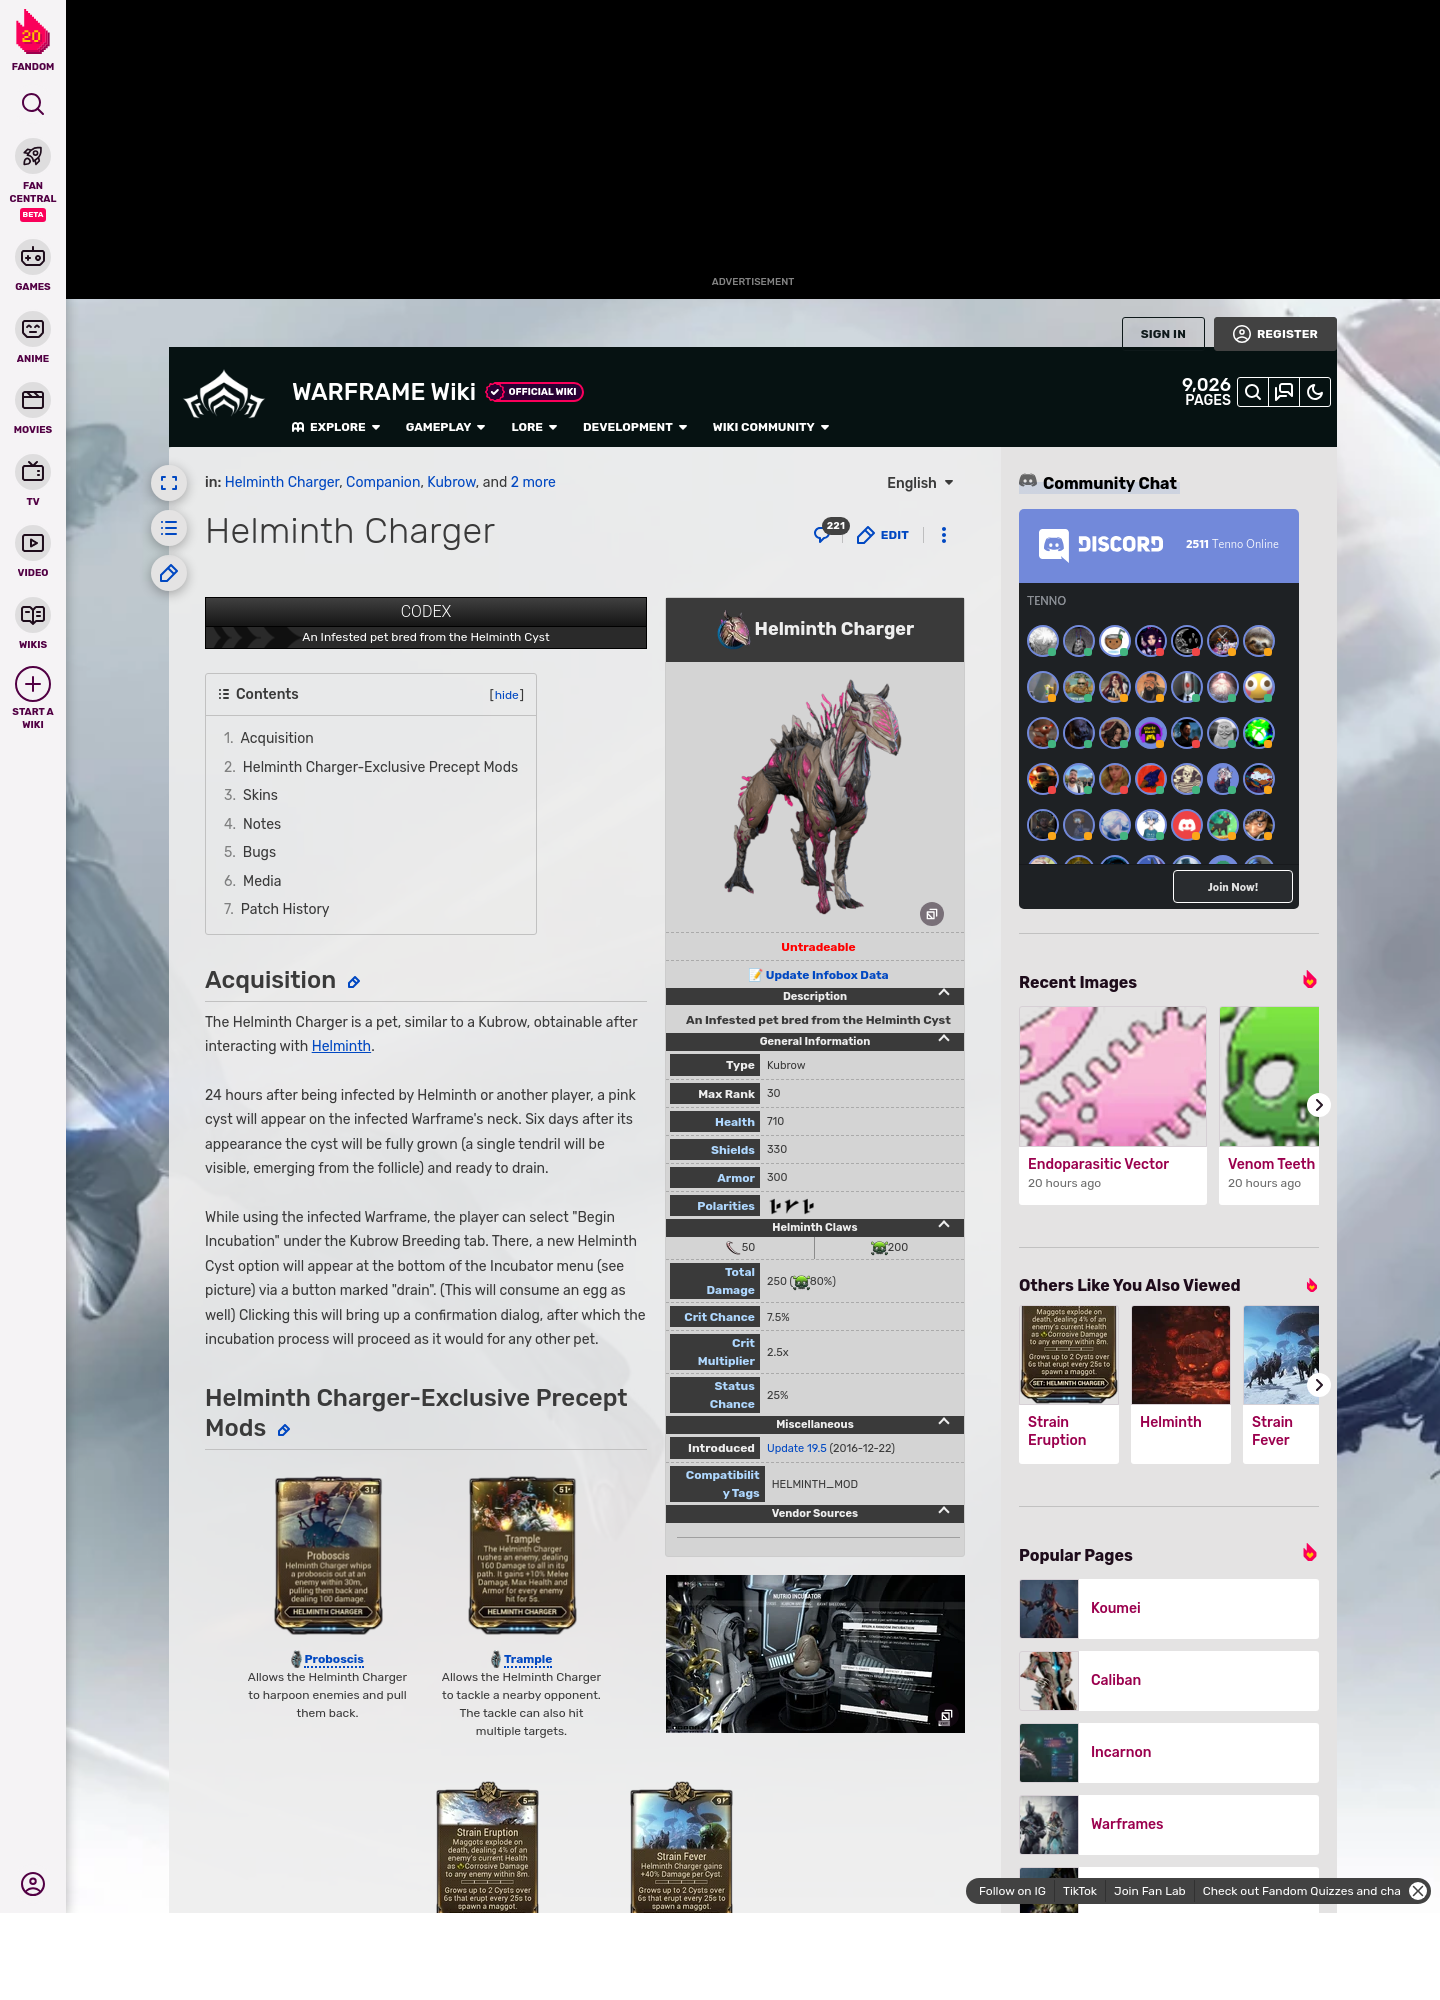The width and height of the screenshot is (1440, 2000).
Task: Open the Strain Eruption card
Action: click(1069, 1385)
